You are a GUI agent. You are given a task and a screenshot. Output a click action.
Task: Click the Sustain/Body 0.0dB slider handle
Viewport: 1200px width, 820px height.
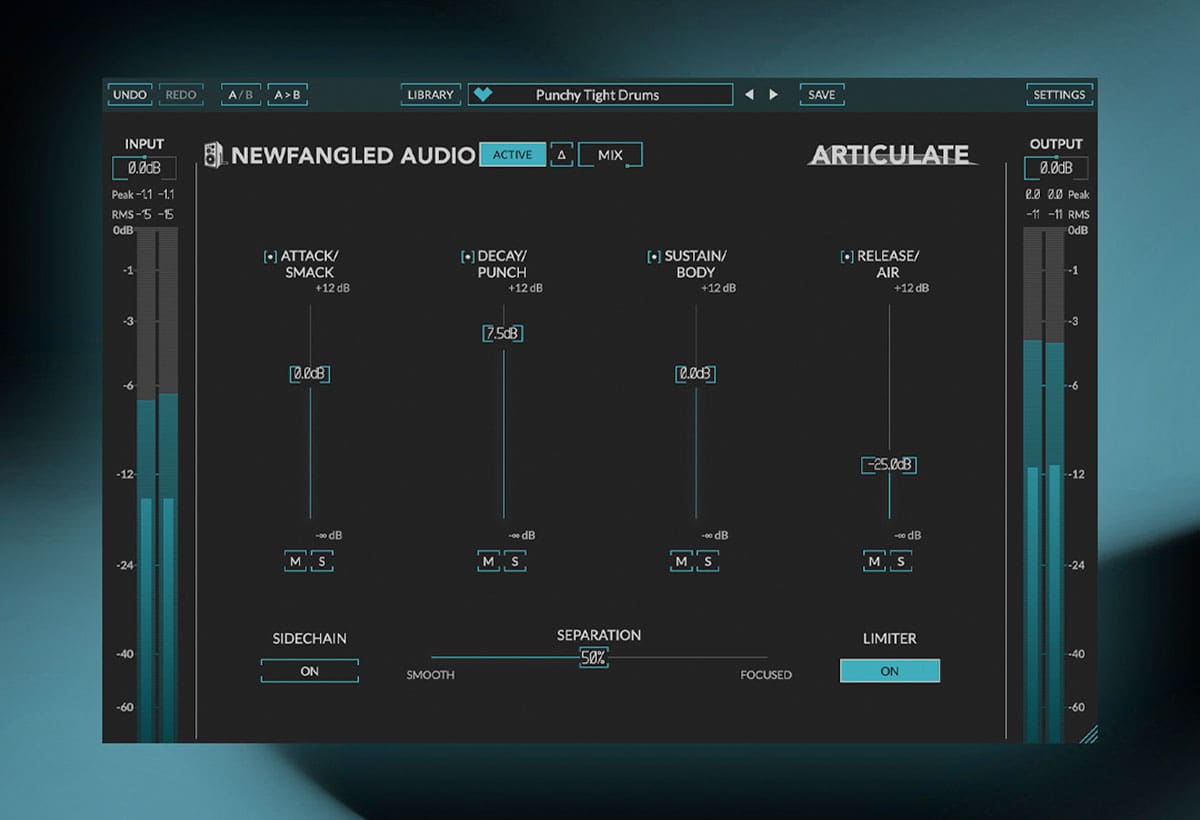click(x=696, y=374)
